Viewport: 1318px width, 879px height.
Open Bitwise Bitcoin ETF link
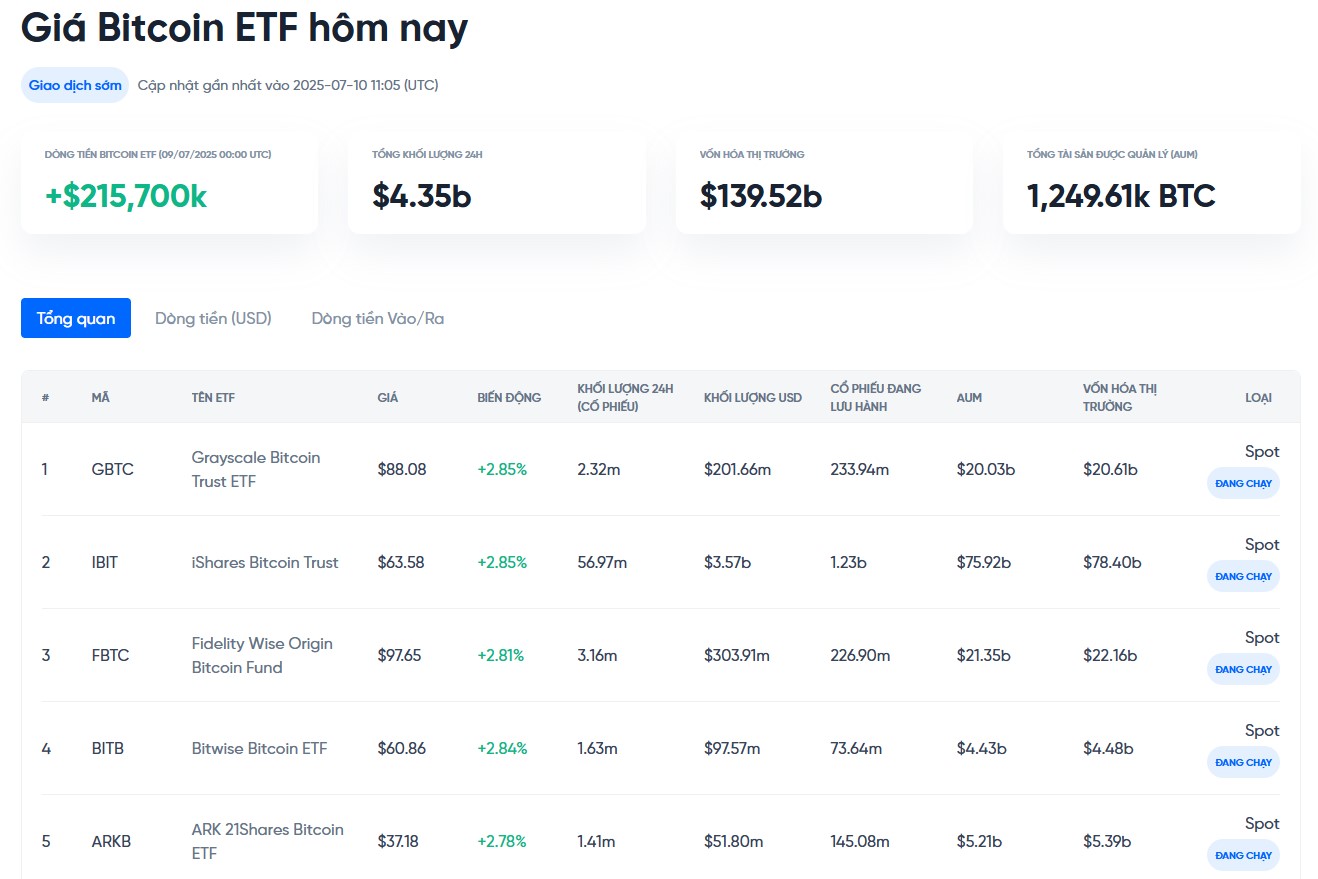click(x=259, y=748)
